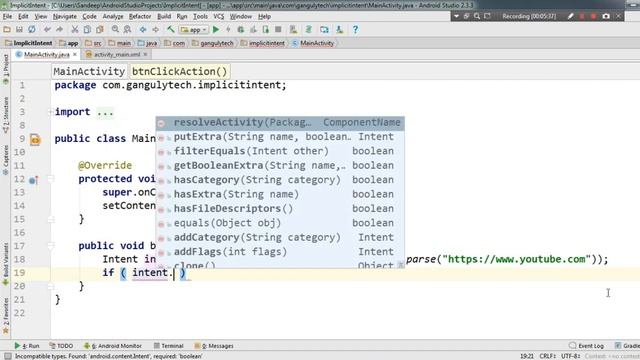640x360 pixels.
Task: Open the File menu
Action: pyautogui.click(x=7, y=16)
